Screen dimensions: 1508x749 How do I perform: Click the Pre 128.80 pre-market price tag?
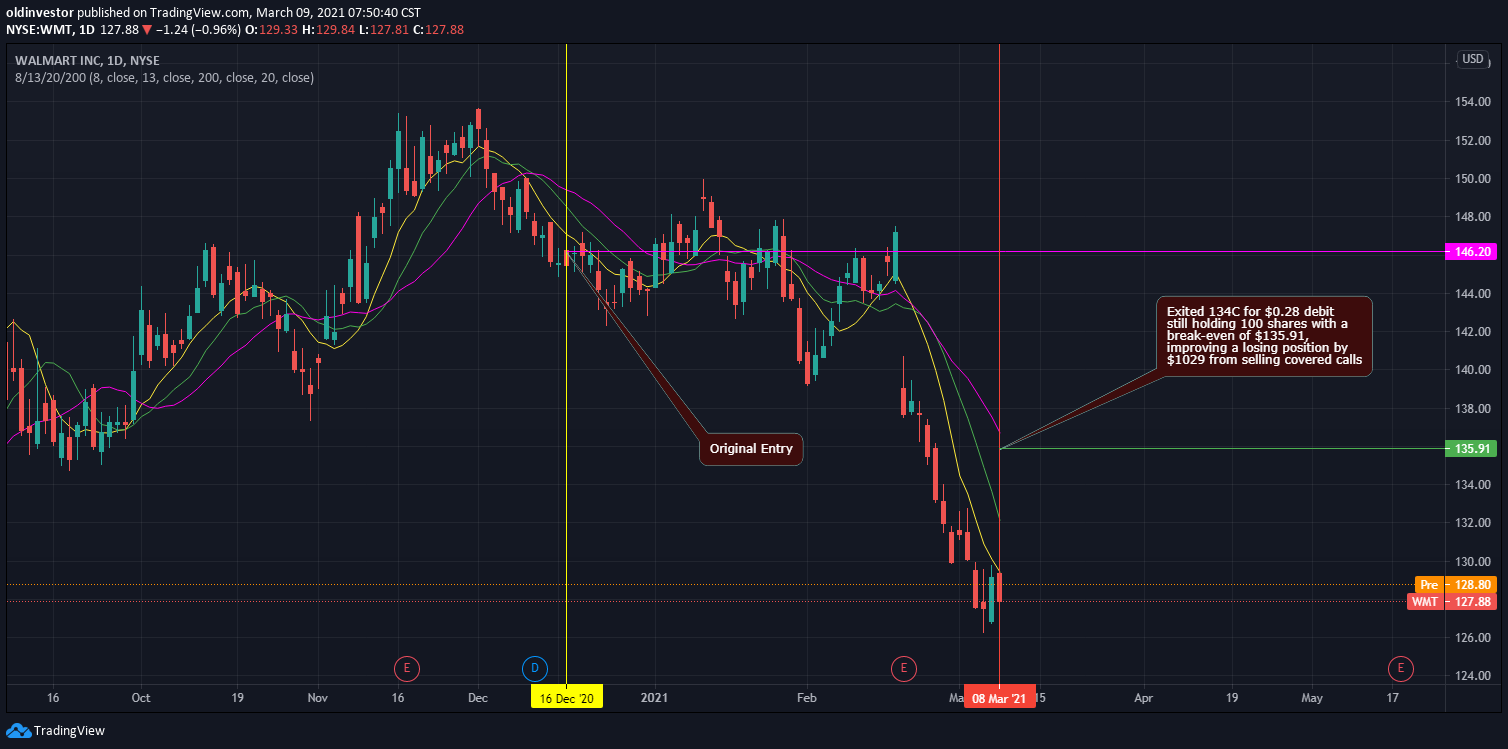point(1457,584)
